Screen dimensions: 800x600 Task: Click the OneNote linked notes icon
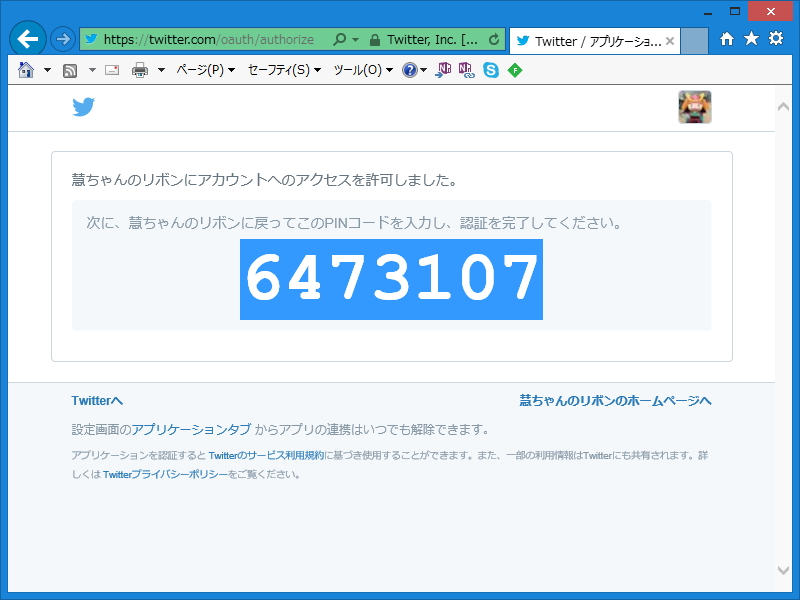pyautogui.click(x=467, y=70)
